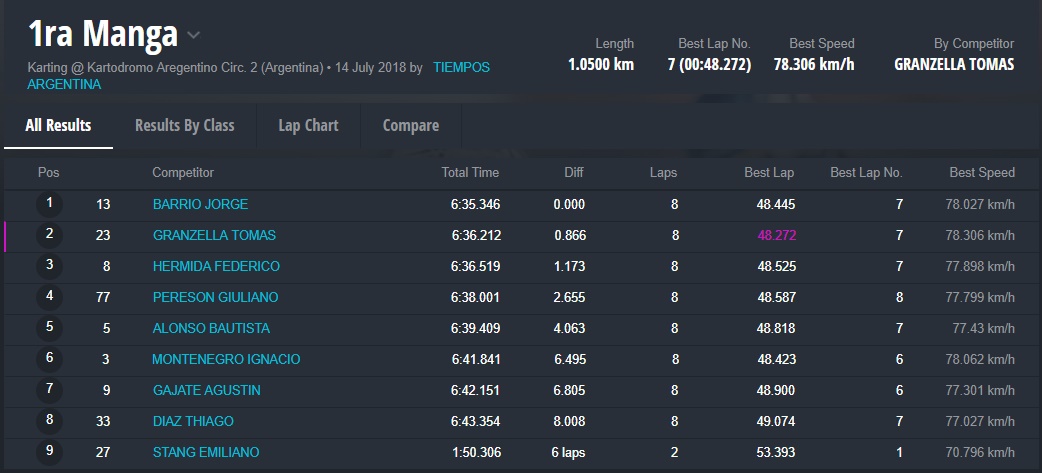Click the position 9 circle badge
This screenshot has height=473, width=1042.
49,452
